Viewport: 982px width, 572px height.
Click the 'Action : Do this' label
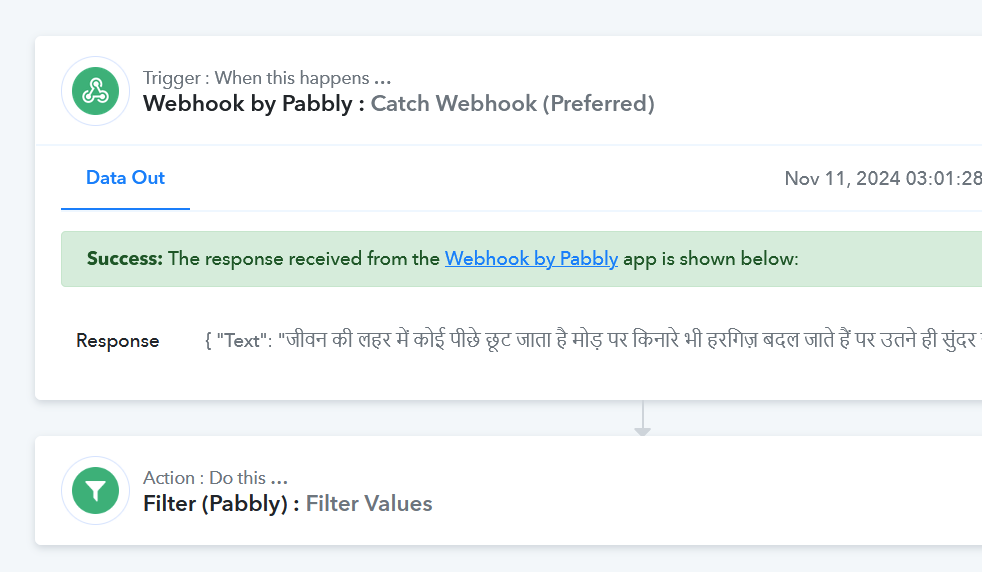coord(204,478)
